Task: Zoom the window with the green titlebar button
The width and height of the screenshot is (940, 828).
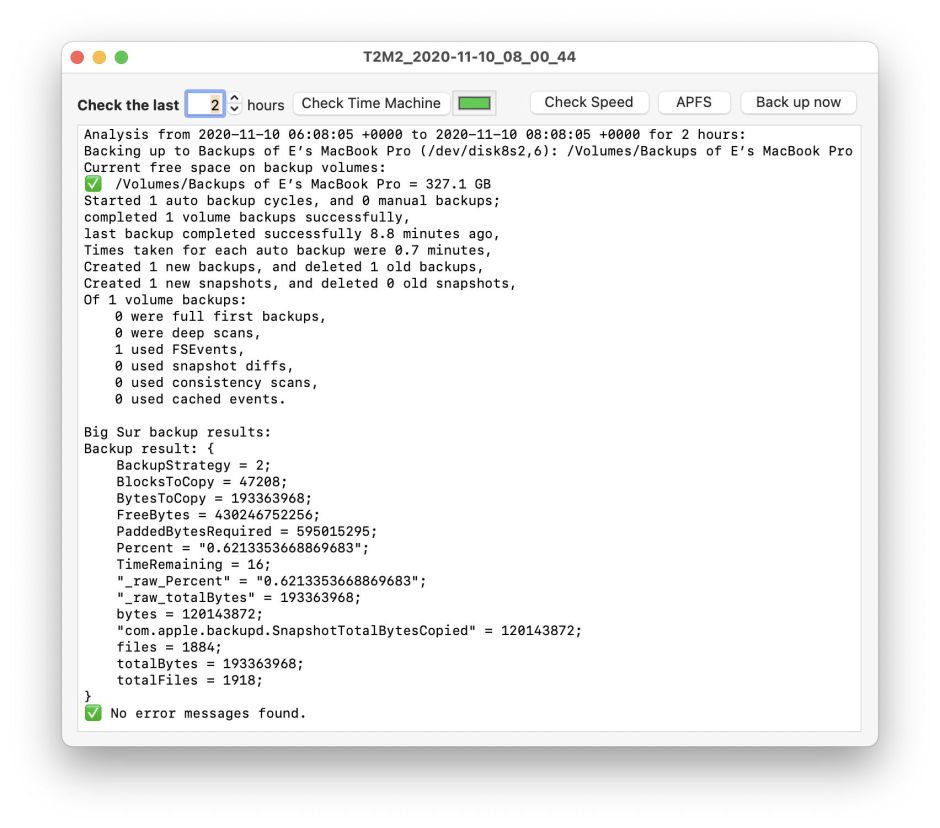Action: click(x=121, y=58)
